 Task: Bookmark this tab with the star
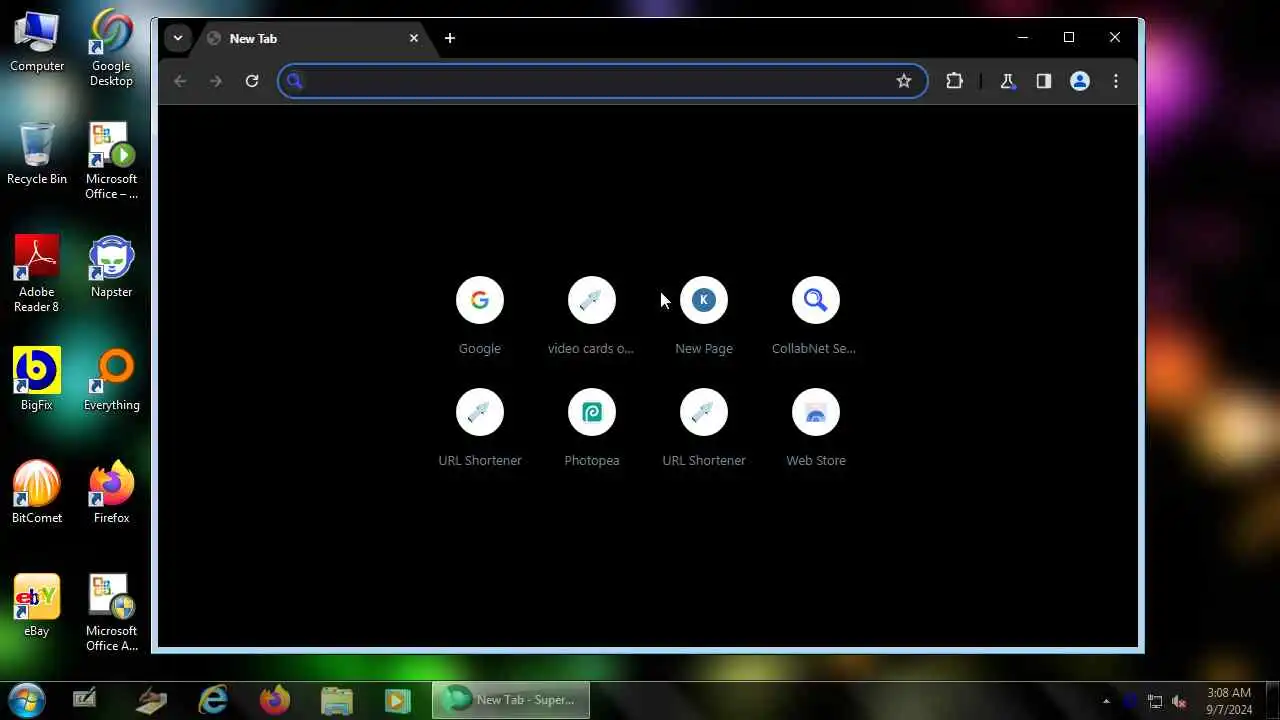(904, 81)
